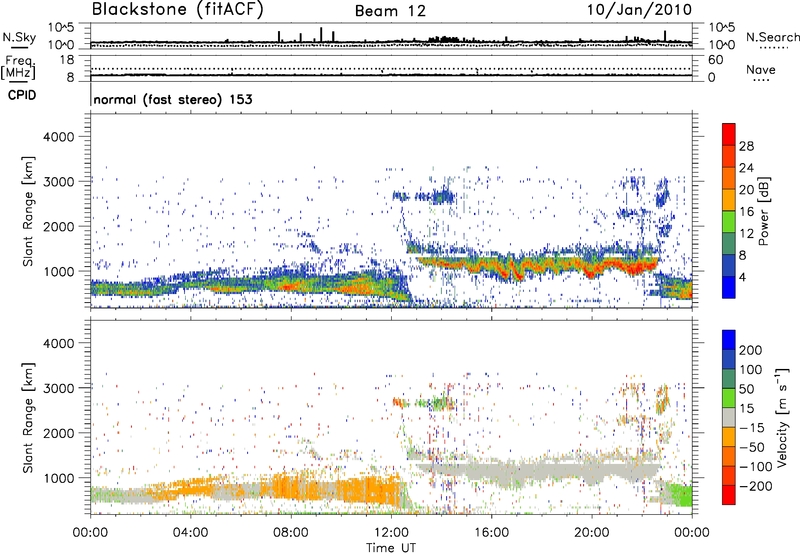Click the "3000" tick of the power panel

coord(58,182)
